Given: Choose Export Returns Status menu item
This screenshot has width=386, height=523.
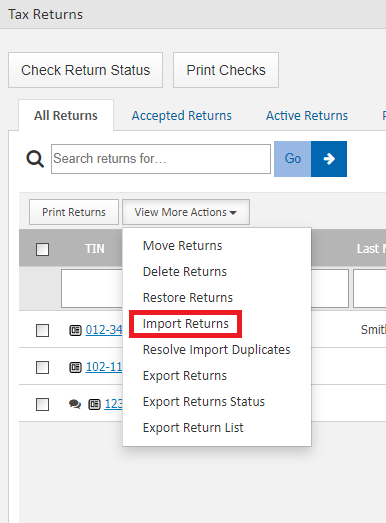Looking at the screenshot, I should tap(204, 402).
